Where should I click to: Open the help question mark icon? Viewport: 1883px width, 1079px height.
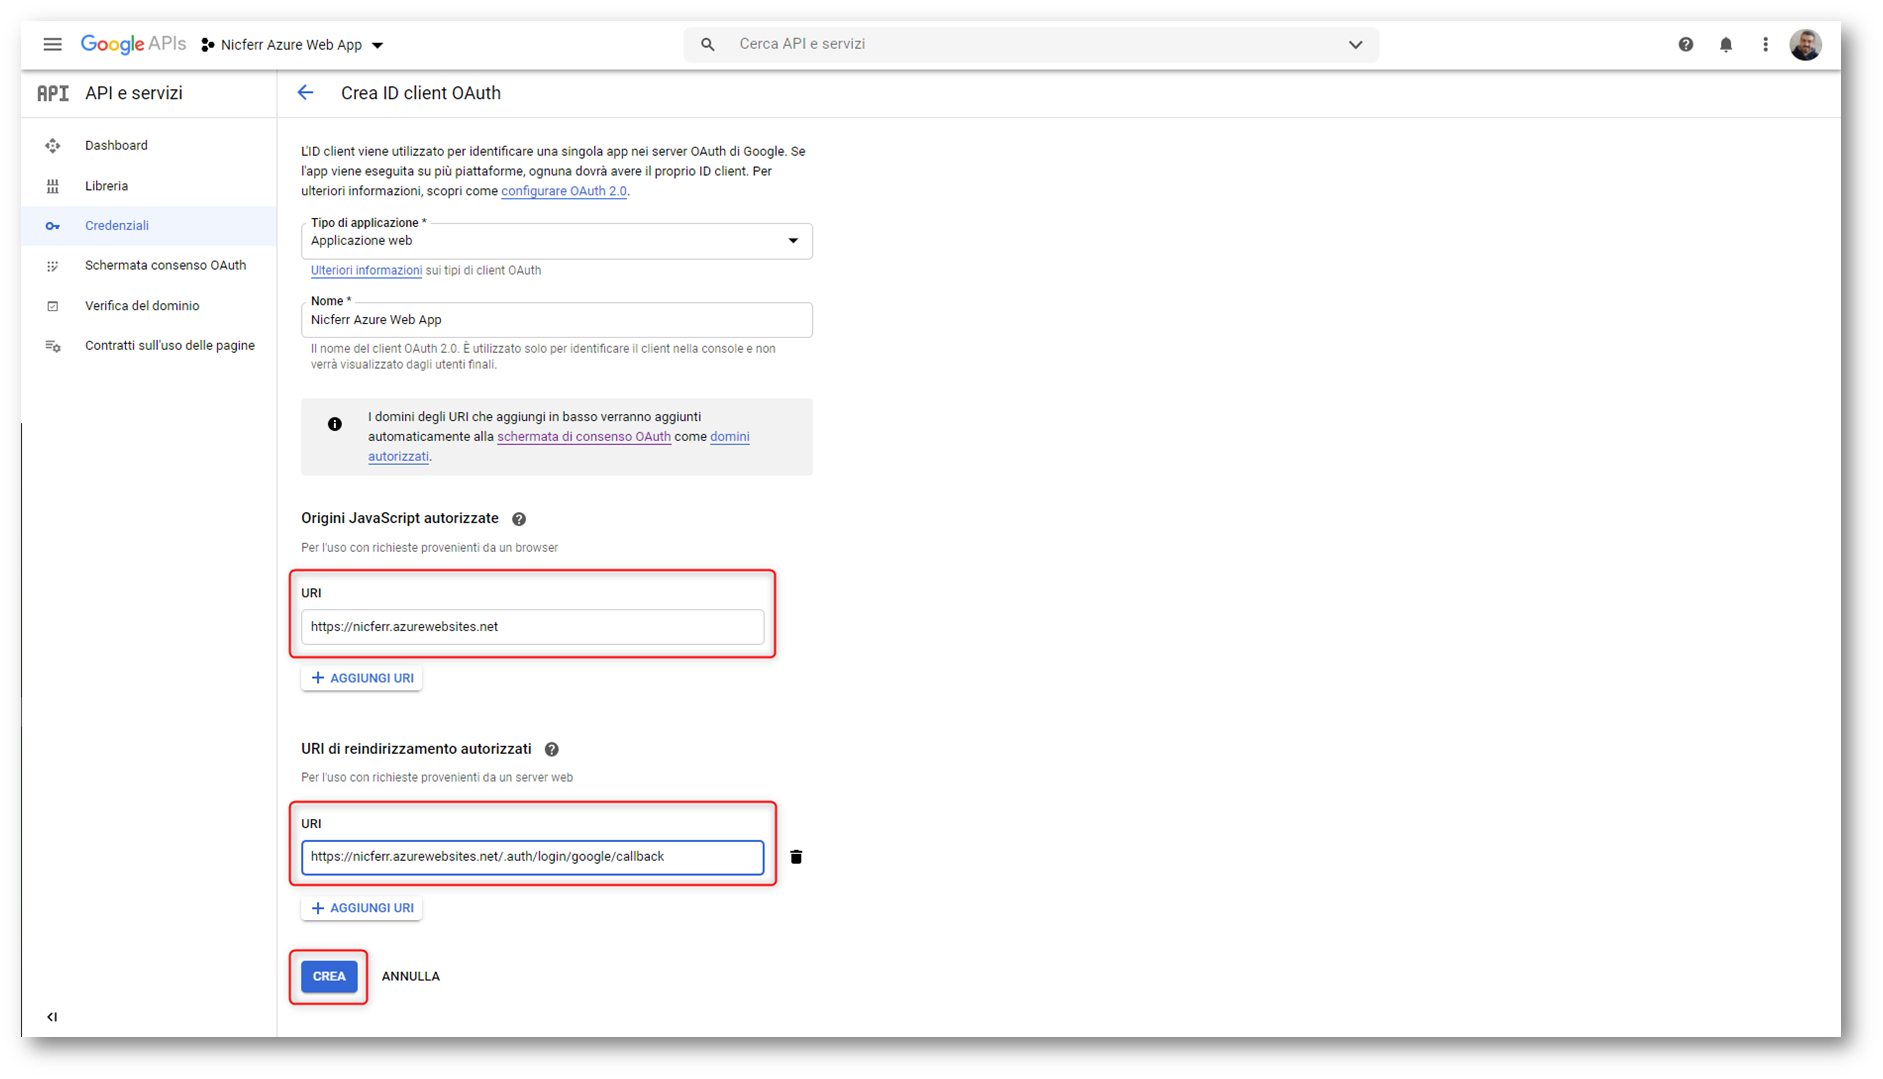[1686, 44]
